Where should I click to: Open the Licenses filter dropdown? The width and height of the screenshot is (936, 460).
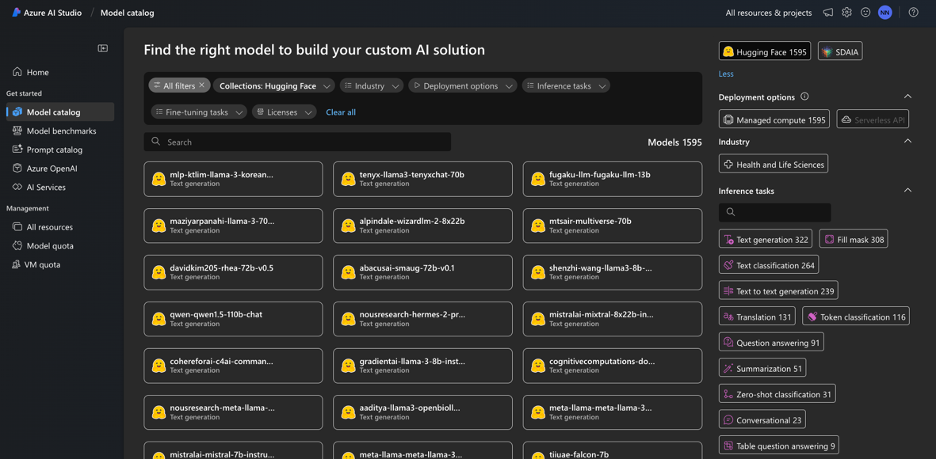[x=284, y=112]
